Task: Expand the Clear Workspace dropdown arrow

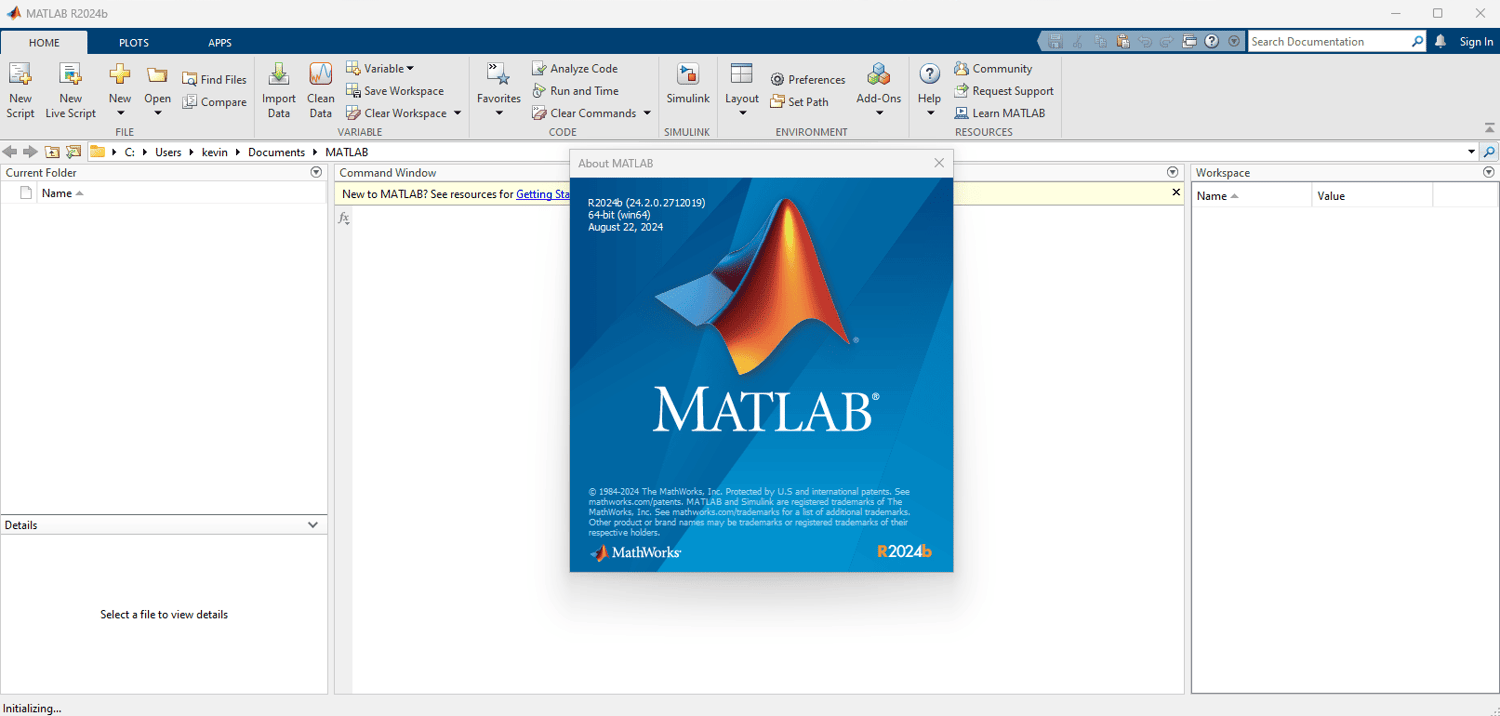Action: click(x=458, y=113)
